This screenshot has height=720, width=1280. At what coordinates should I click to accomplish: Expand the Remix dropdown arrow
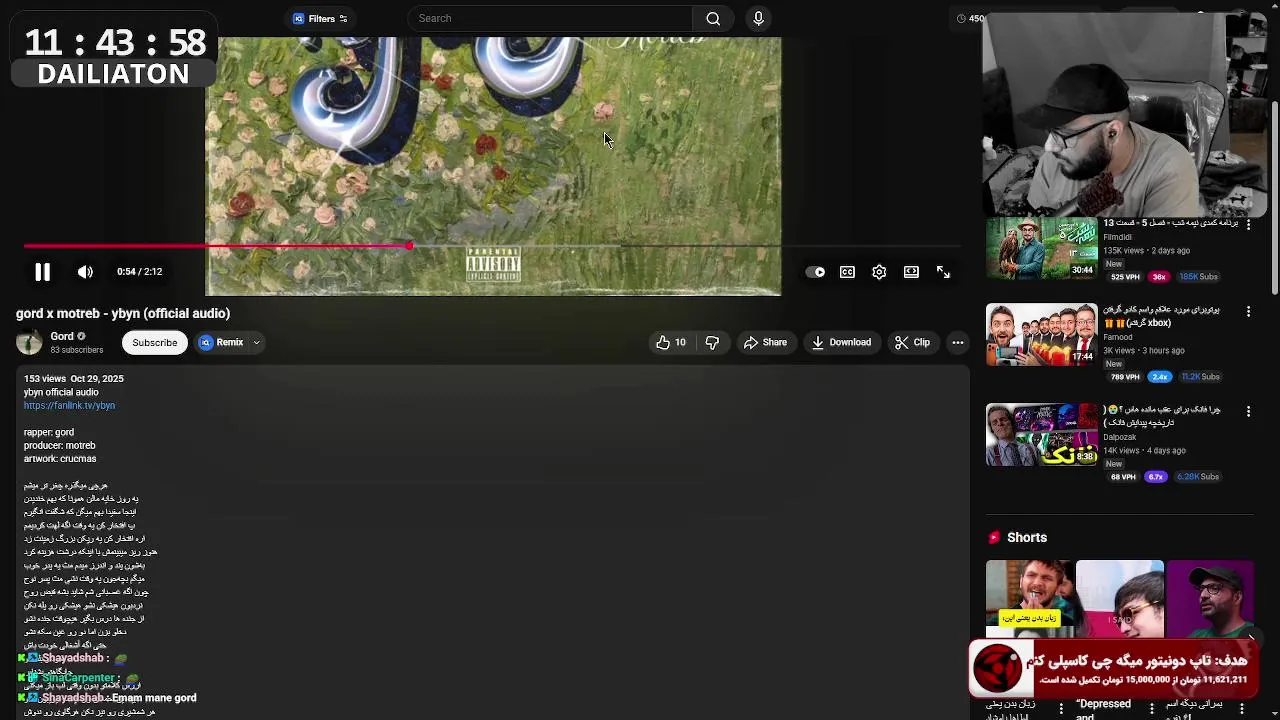(256, 342)
